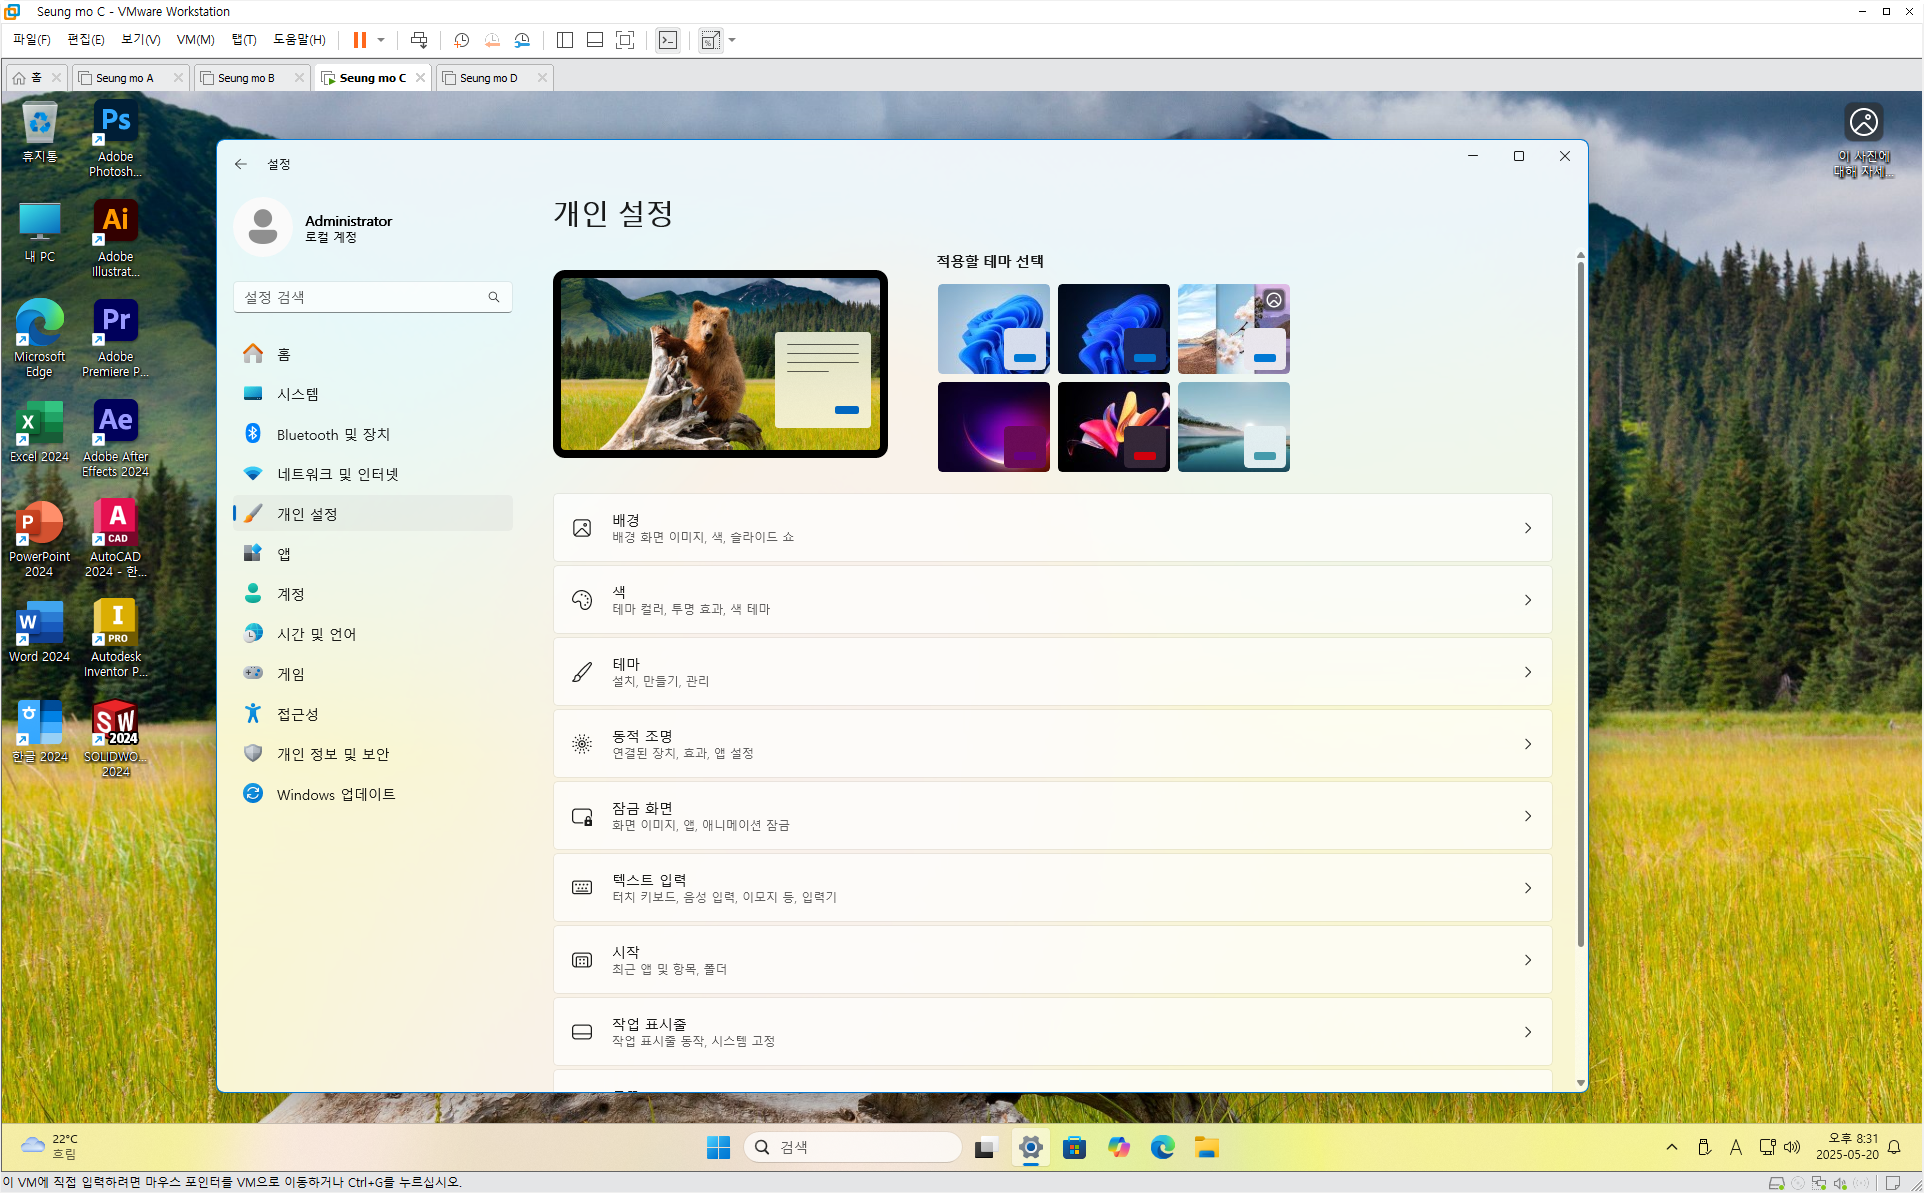This screenshot has height=1193, width=1924.
Task: Click the Windows Start button
Action: pyautogui.click(x=718, y=1147)
